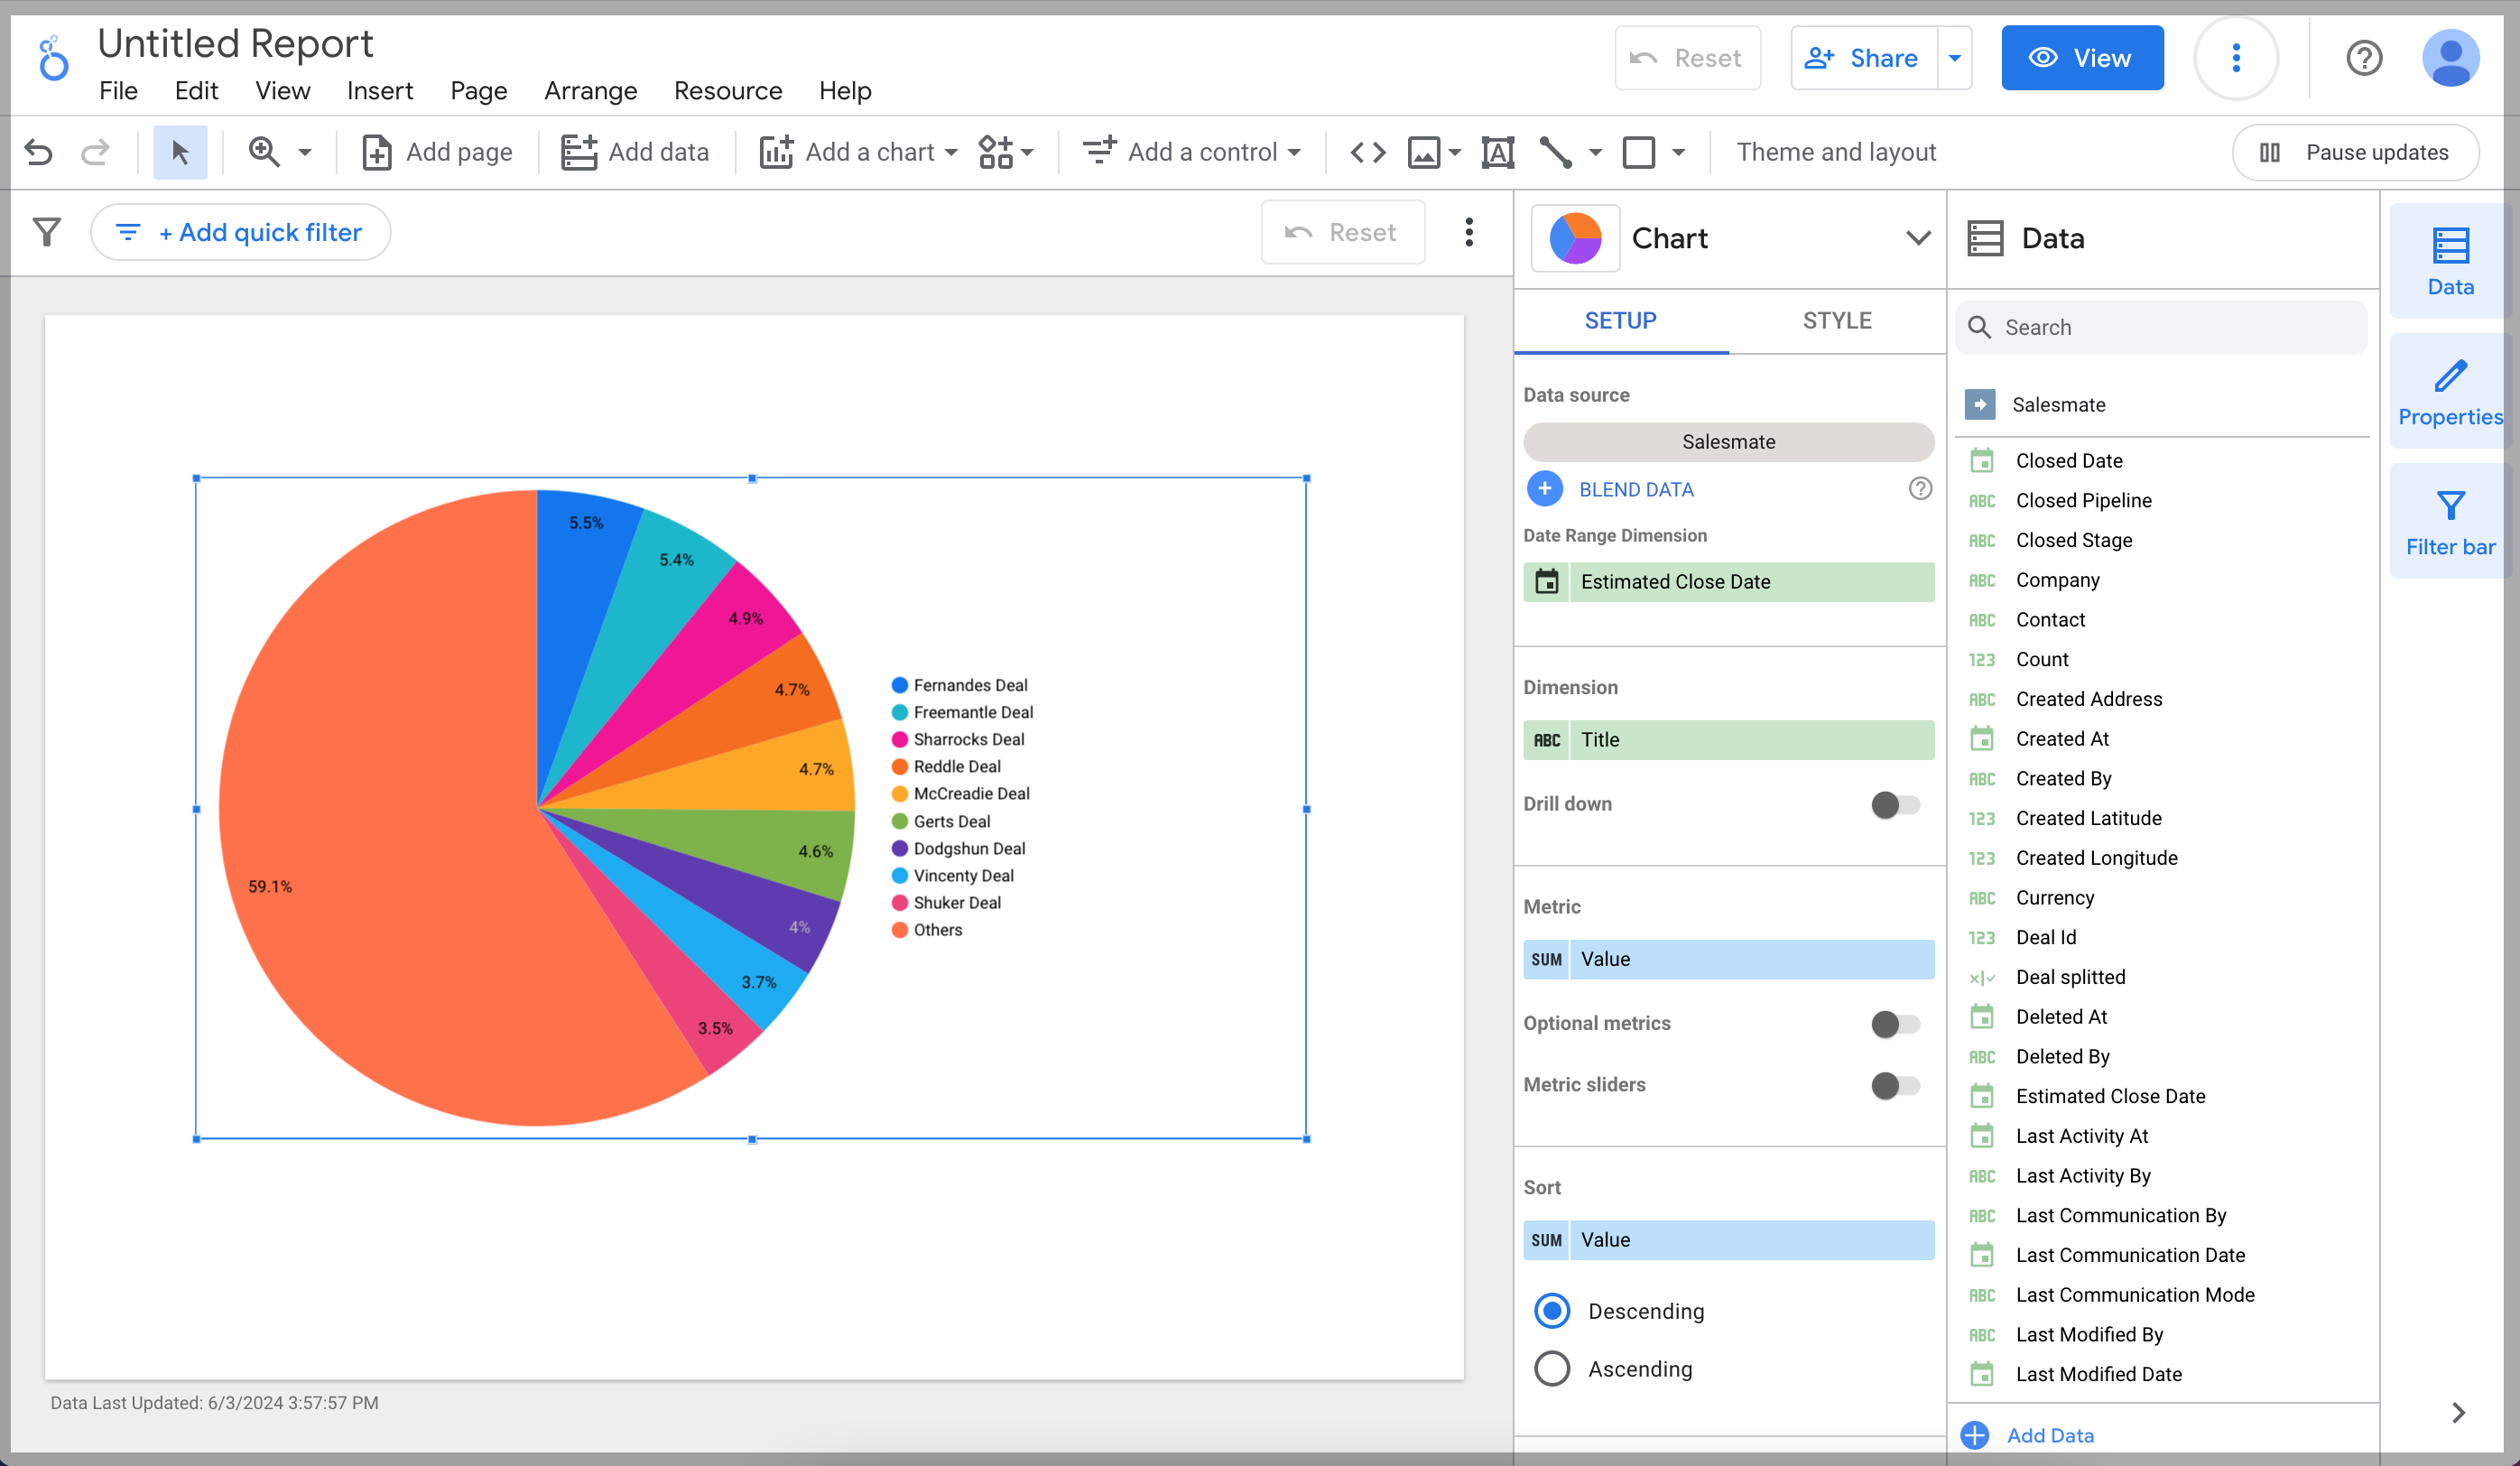Viewport: 2520px width, 1466px height.
Task: Click the zoom magnifier icon
Action: click(264, 152)
